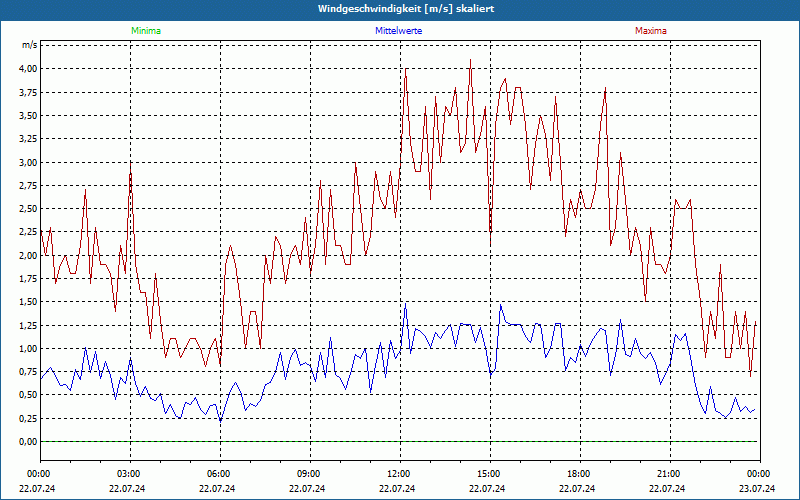The height and width of the screenshot is (500, 800).
Task: Click the 0,00 y-axis value
Action: 28,442
